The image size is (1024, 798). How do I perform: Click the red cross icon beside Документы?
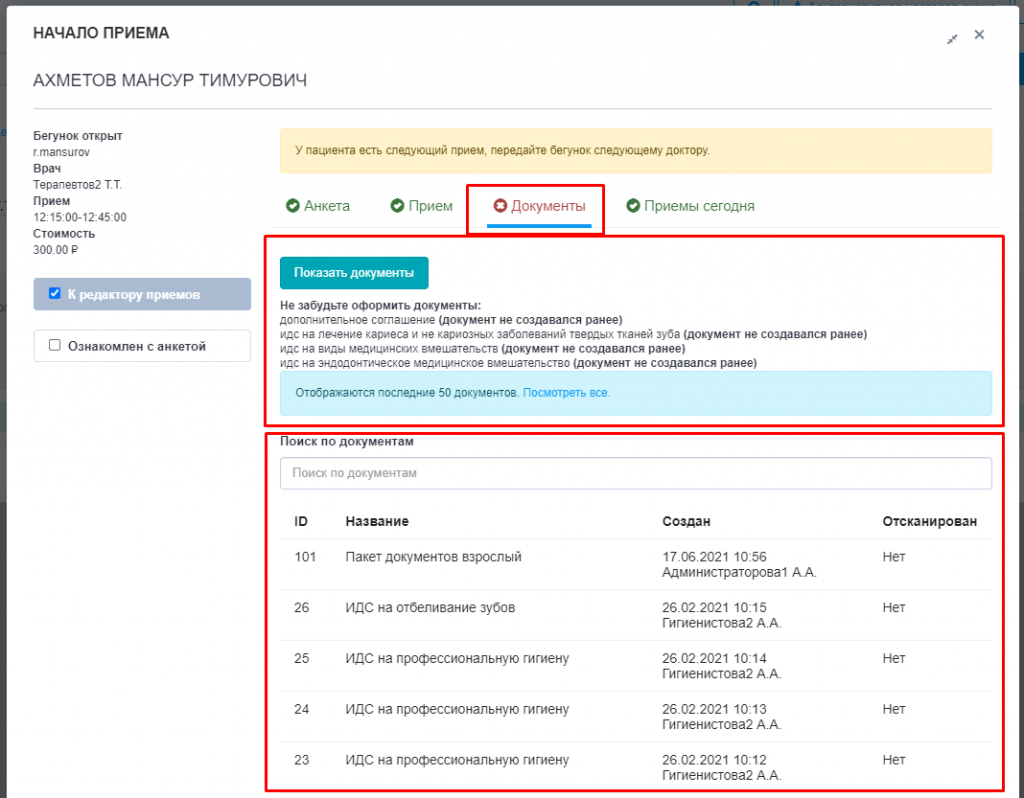coord(500,206)
